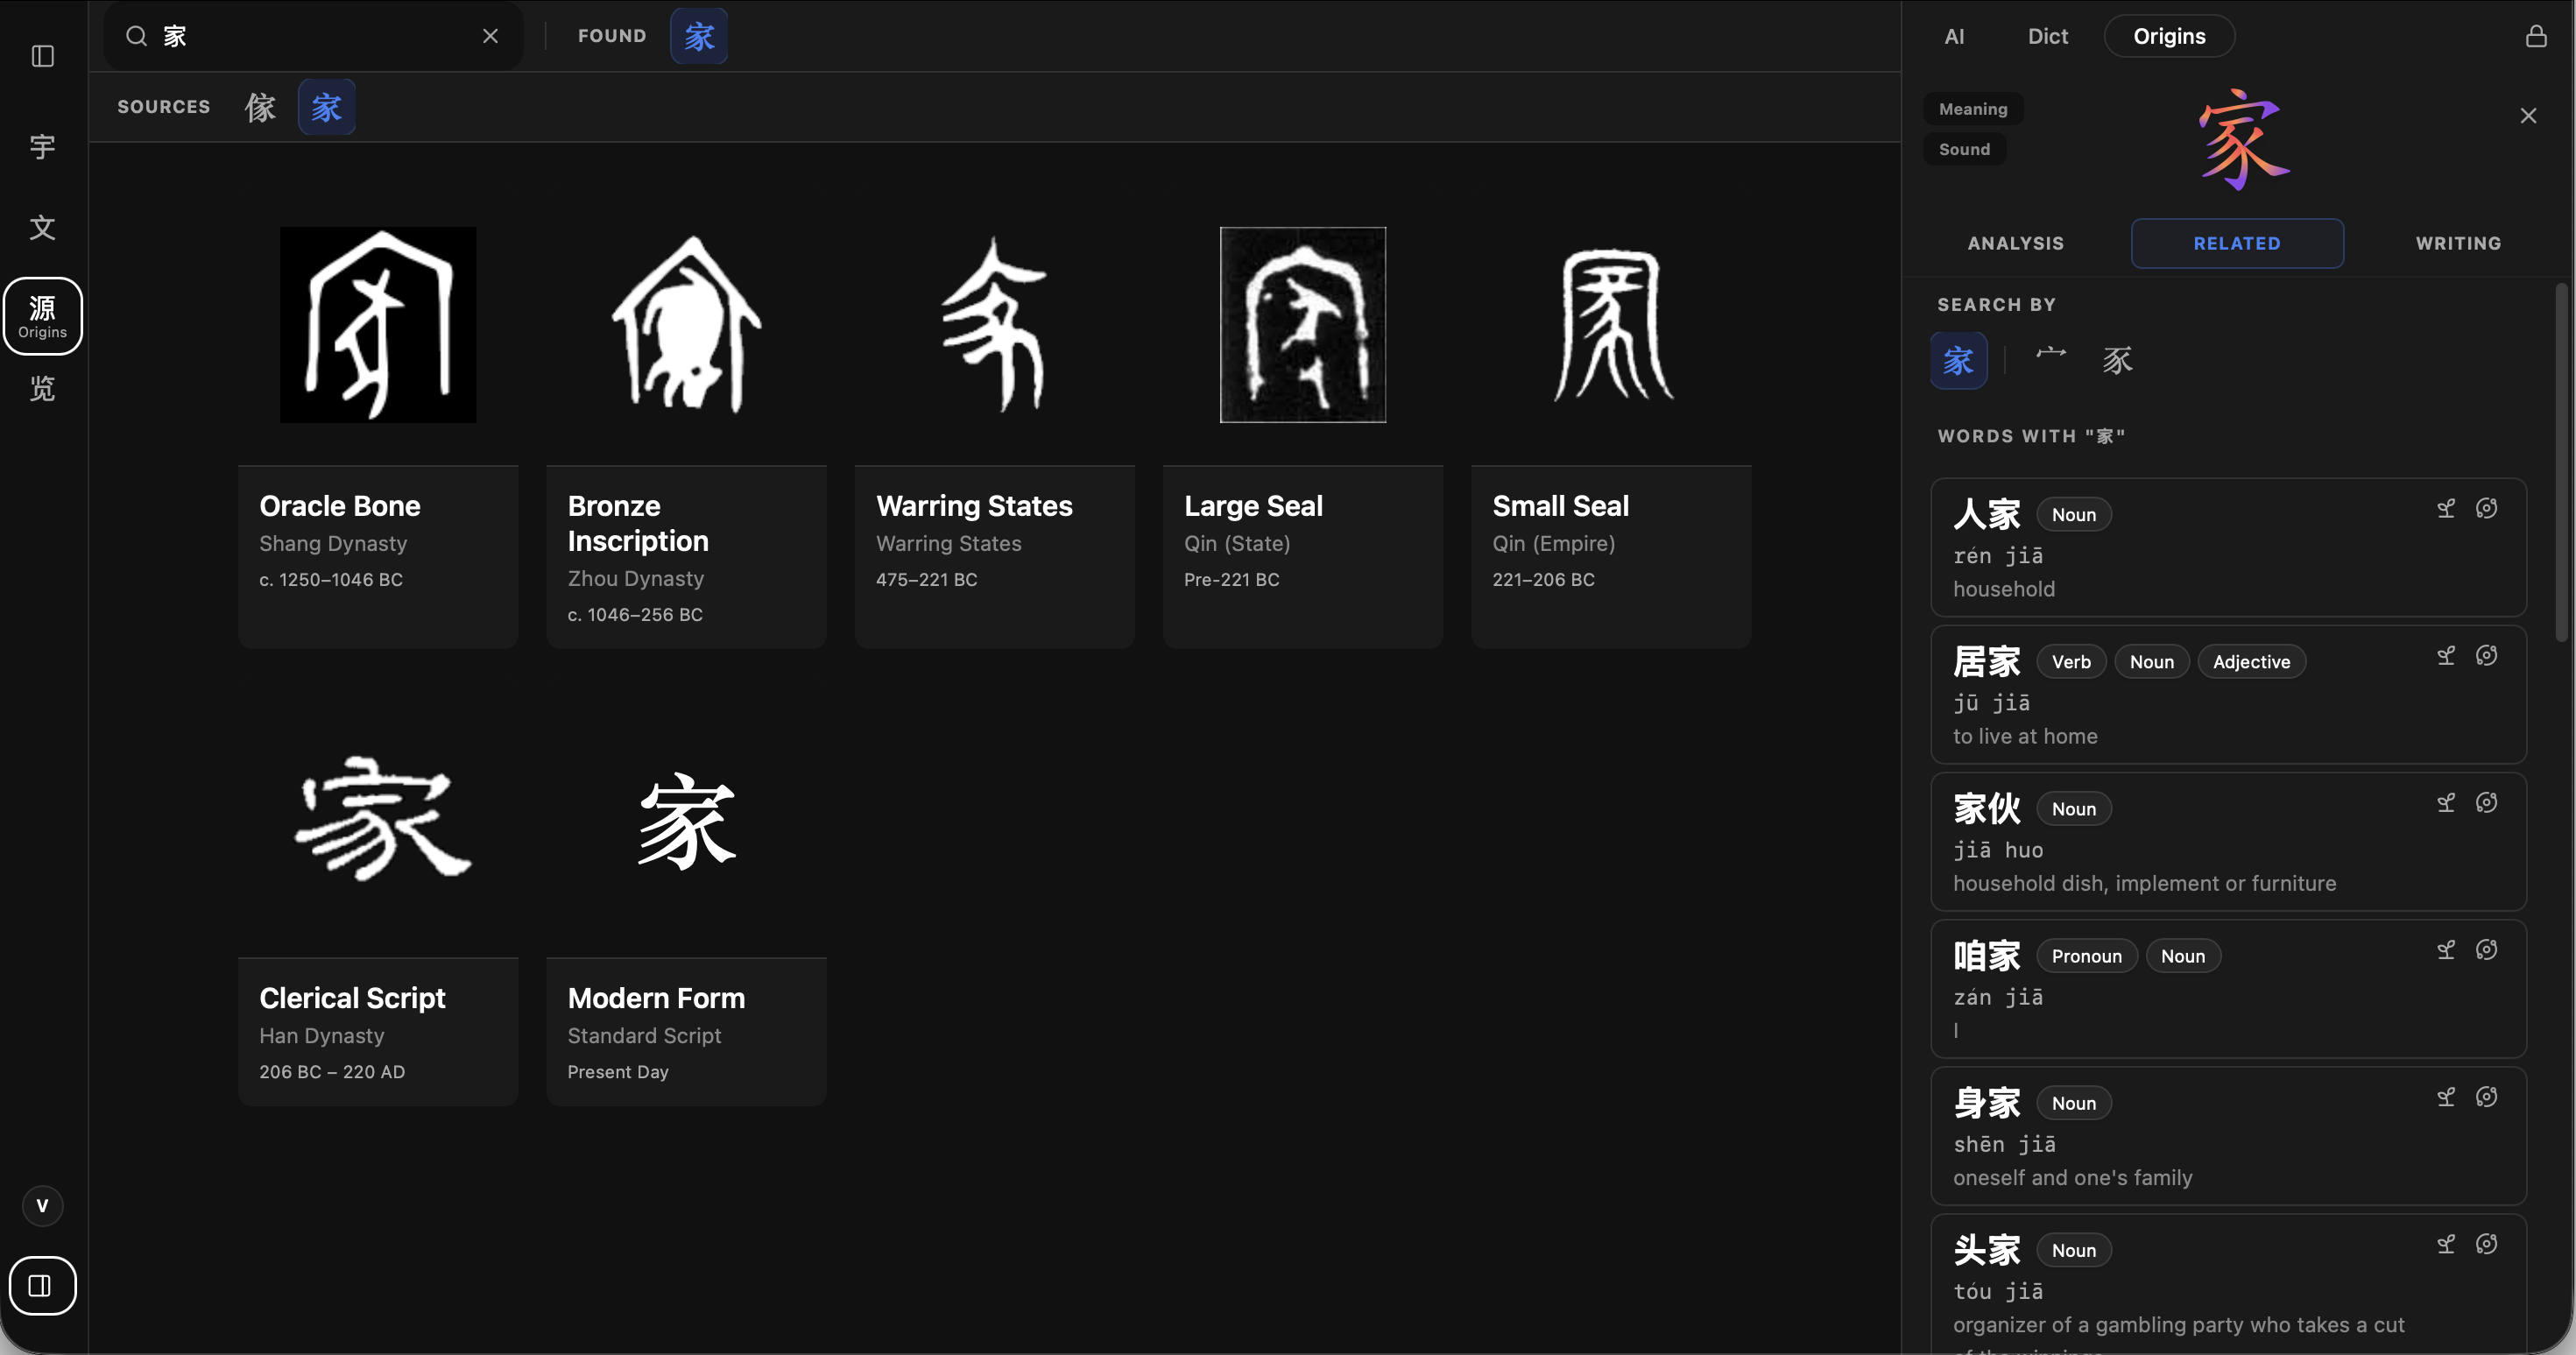2576x1355 pixels.
Task: Open the WRITING tab
Action: [2458, 243]
